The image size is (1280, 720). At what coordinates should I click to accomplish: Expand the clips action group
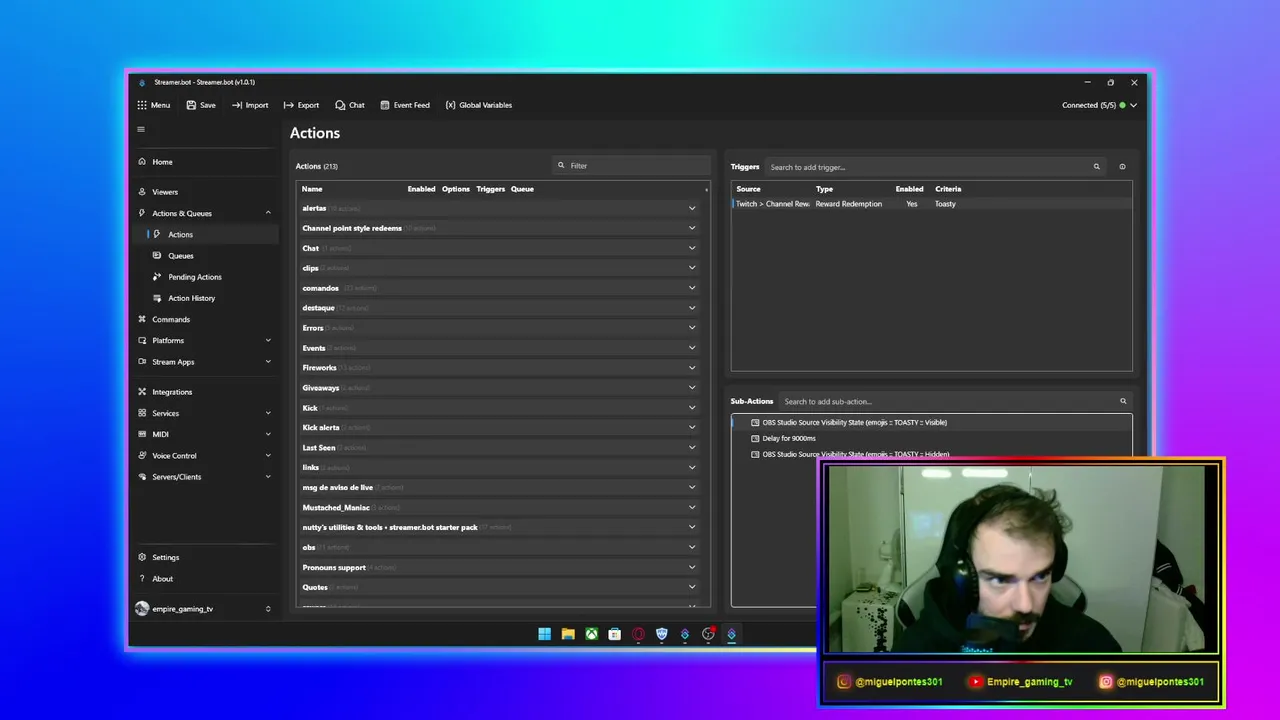[x=692, y=268]
